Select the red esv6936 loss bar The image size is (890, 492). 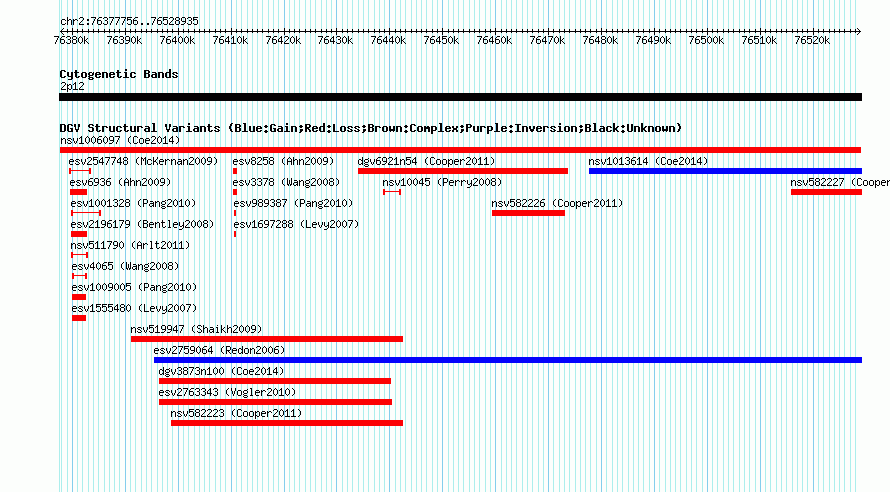tap(78, 192)
